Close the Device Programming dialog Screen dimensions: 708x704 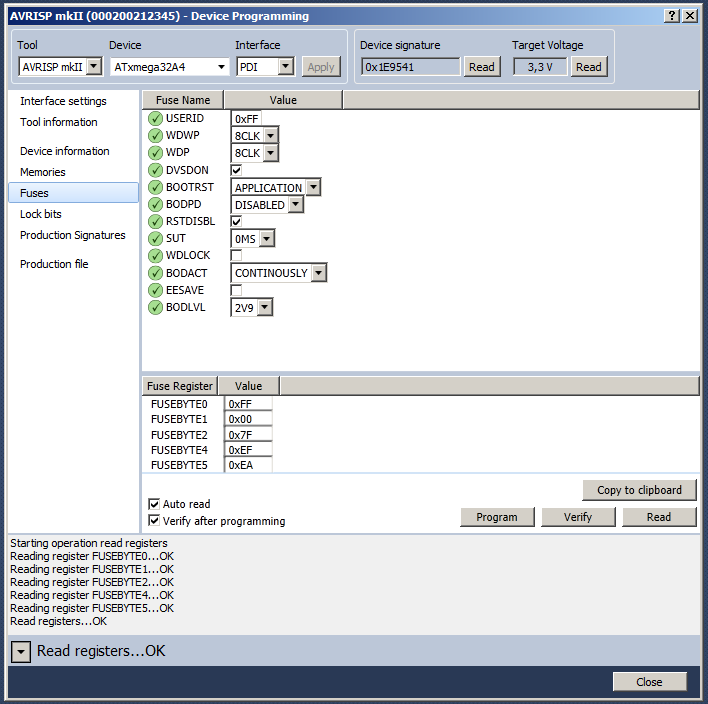(649, 682)
